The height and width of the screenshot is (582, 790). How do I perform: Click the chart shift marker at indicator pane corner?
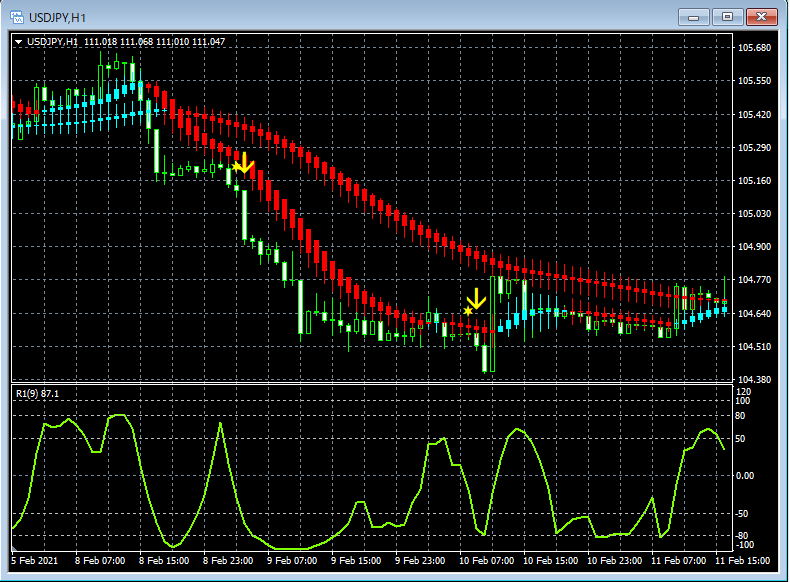click(15, 548)
